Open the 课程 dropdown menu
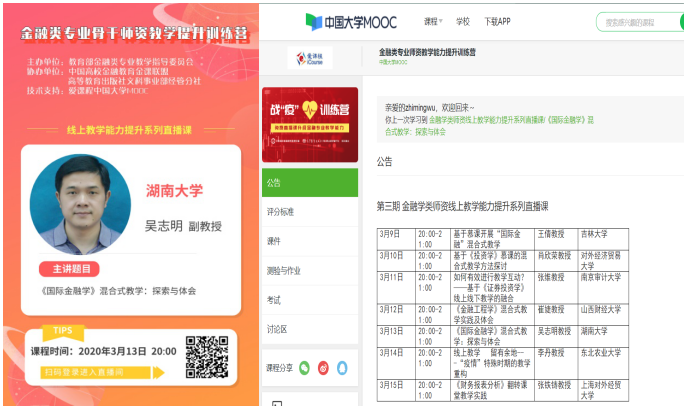684x410 pixels. coord(432,21)
